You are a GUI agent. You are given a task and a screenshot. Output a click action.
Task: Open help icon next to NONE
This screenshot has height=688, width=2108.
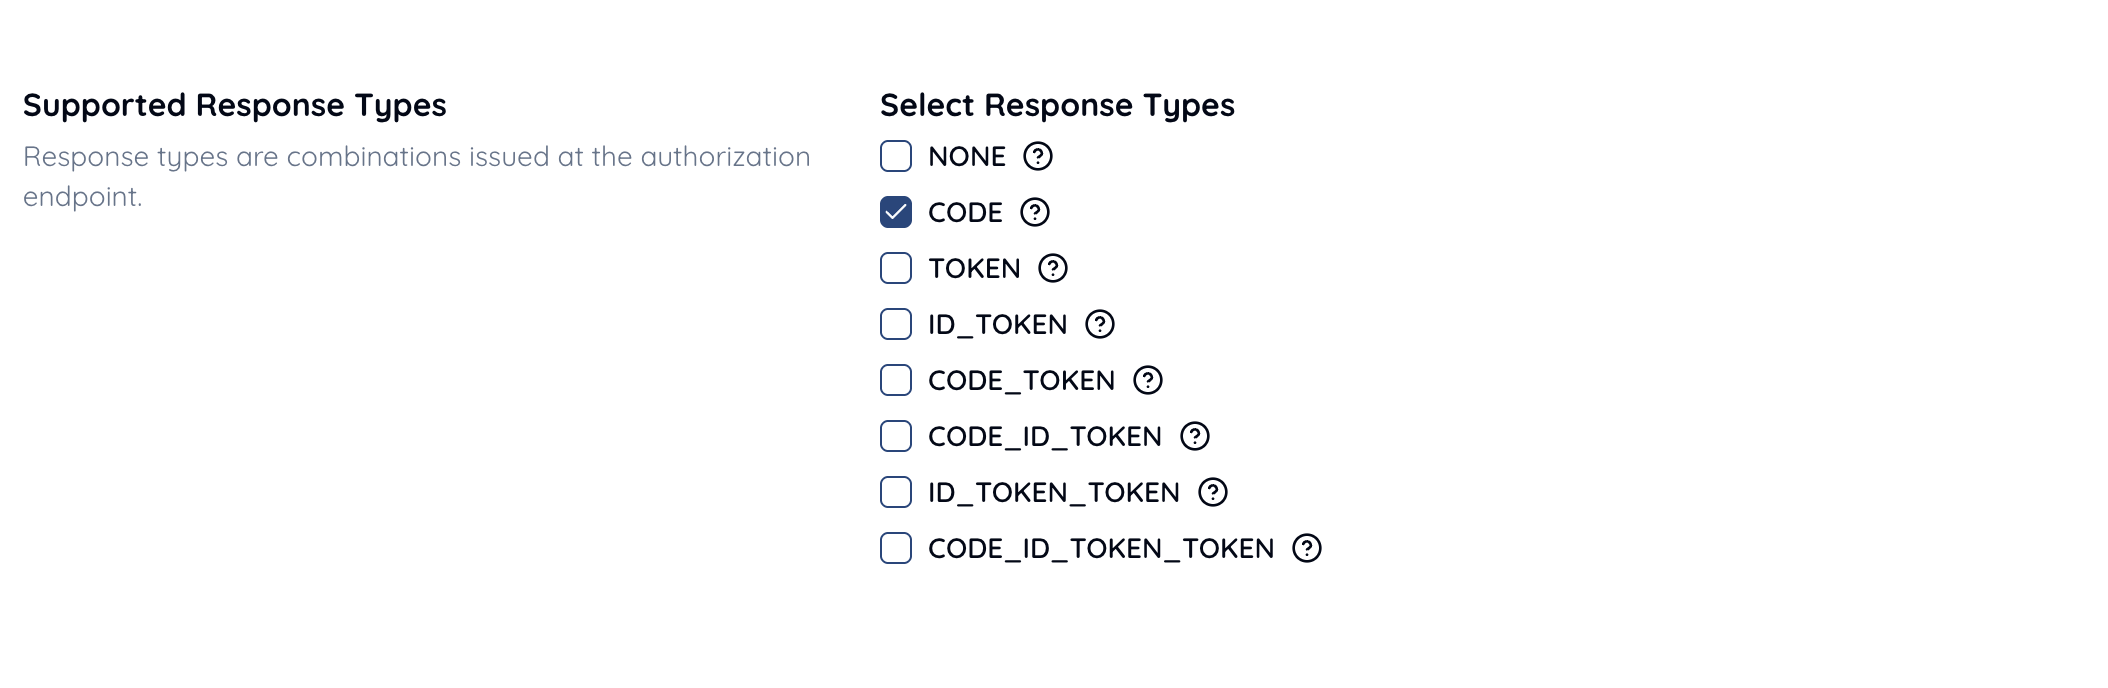click(1038, 156)
